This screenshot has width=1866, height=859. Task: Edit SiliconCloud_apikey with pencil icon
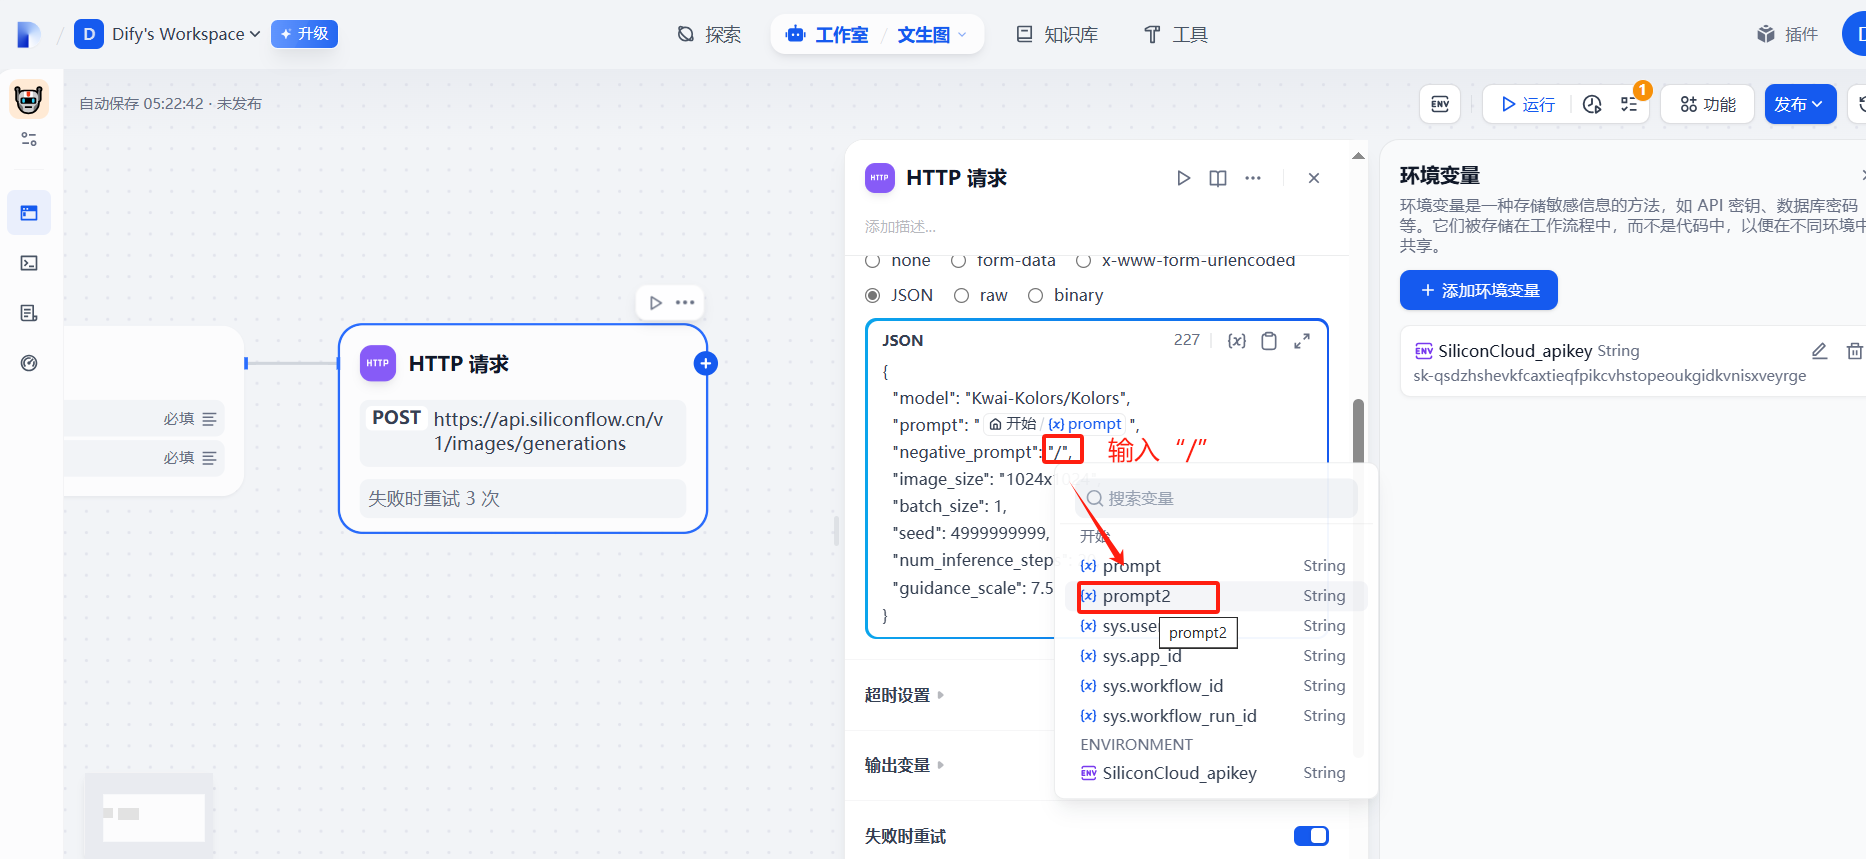[1819, 351]
